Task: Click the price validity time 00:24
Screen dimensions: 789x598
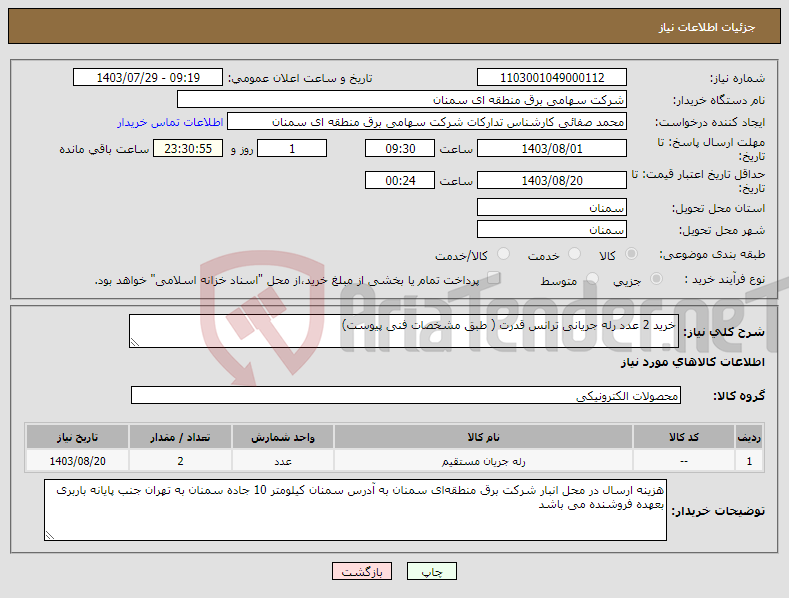Action: pos(400,180)
